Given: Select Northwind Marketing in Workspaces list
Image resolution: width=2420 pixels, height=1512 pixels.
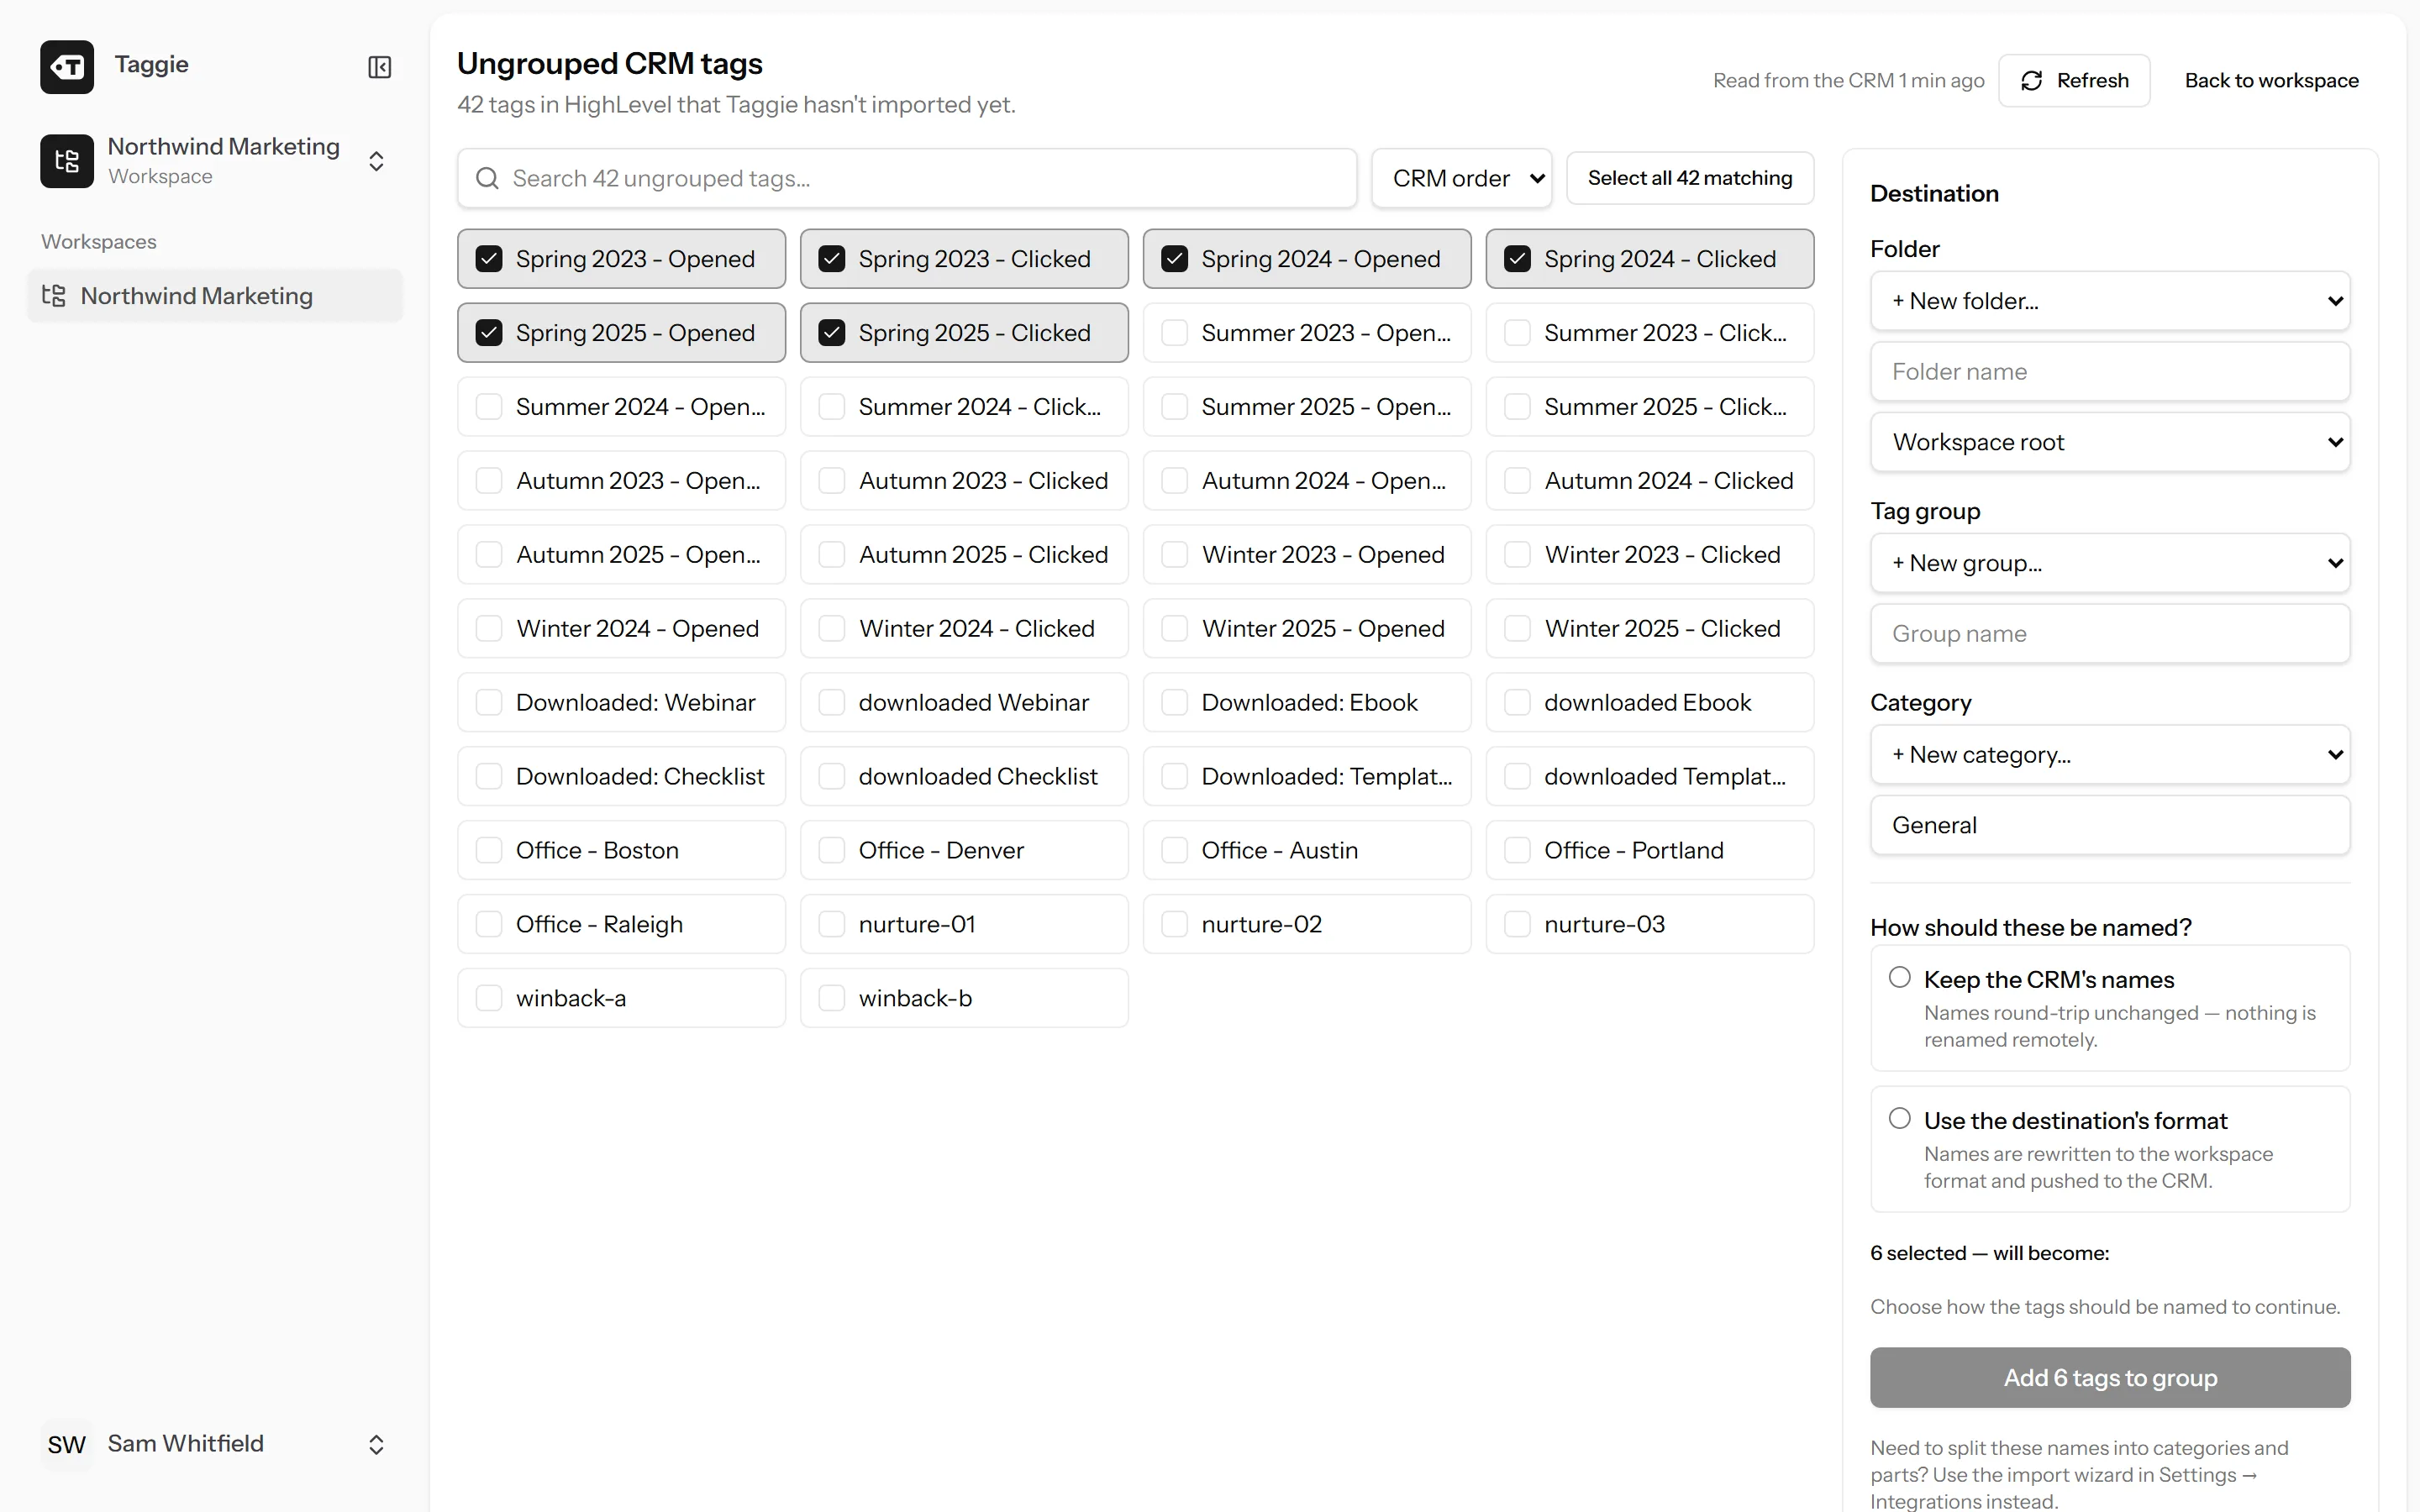Looking at the screenshot, I should [x=215, y=296].
